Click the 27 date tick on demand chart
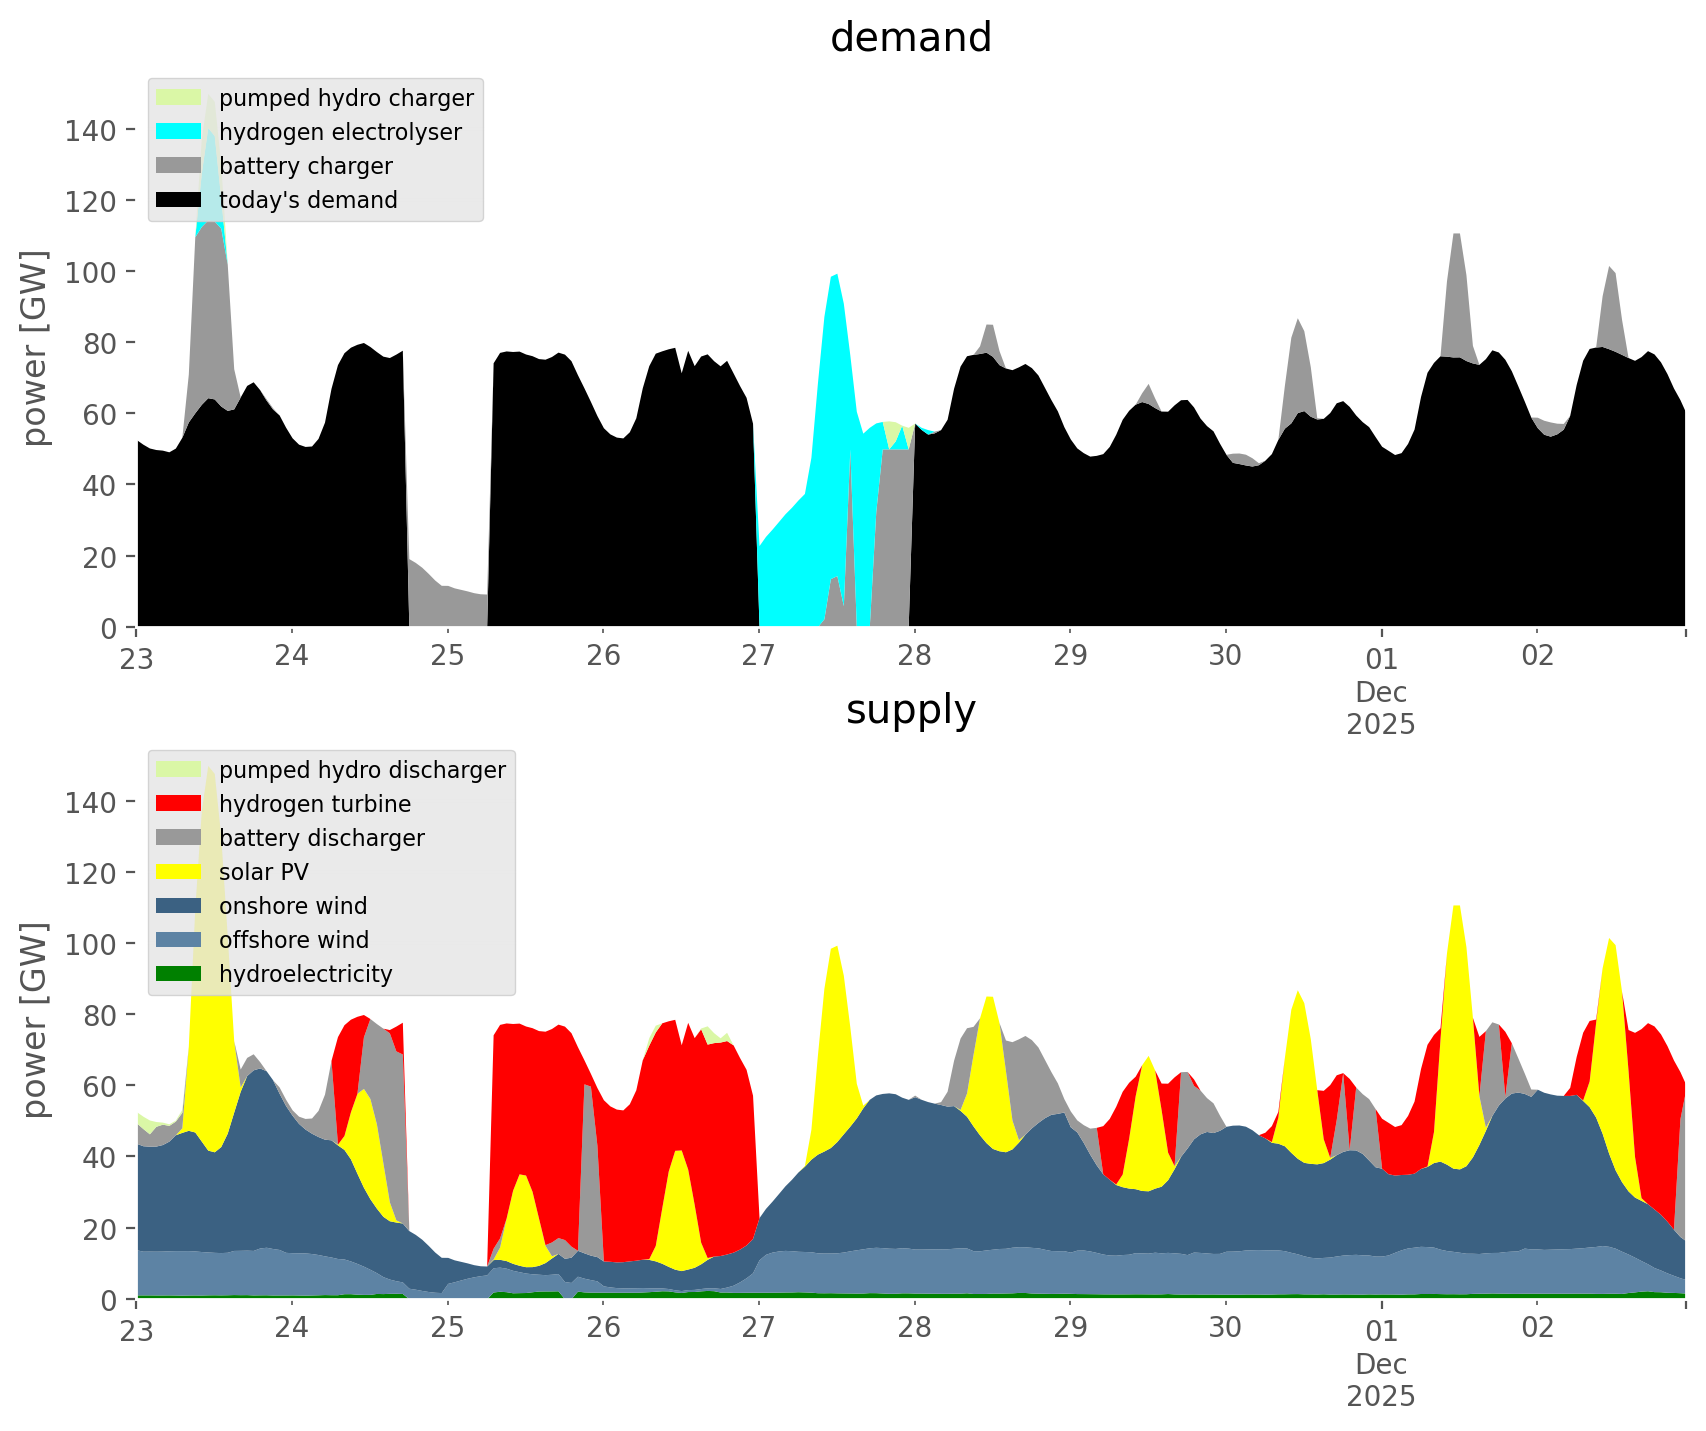1706x1431 pixels. click(x=759, y=656)
